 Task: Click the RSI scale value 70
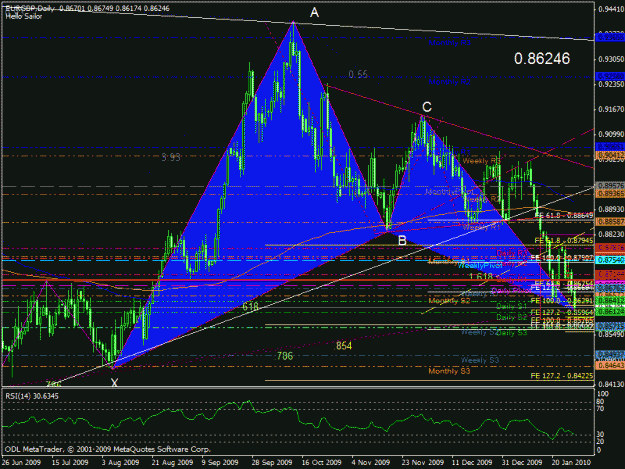(601, 409)
